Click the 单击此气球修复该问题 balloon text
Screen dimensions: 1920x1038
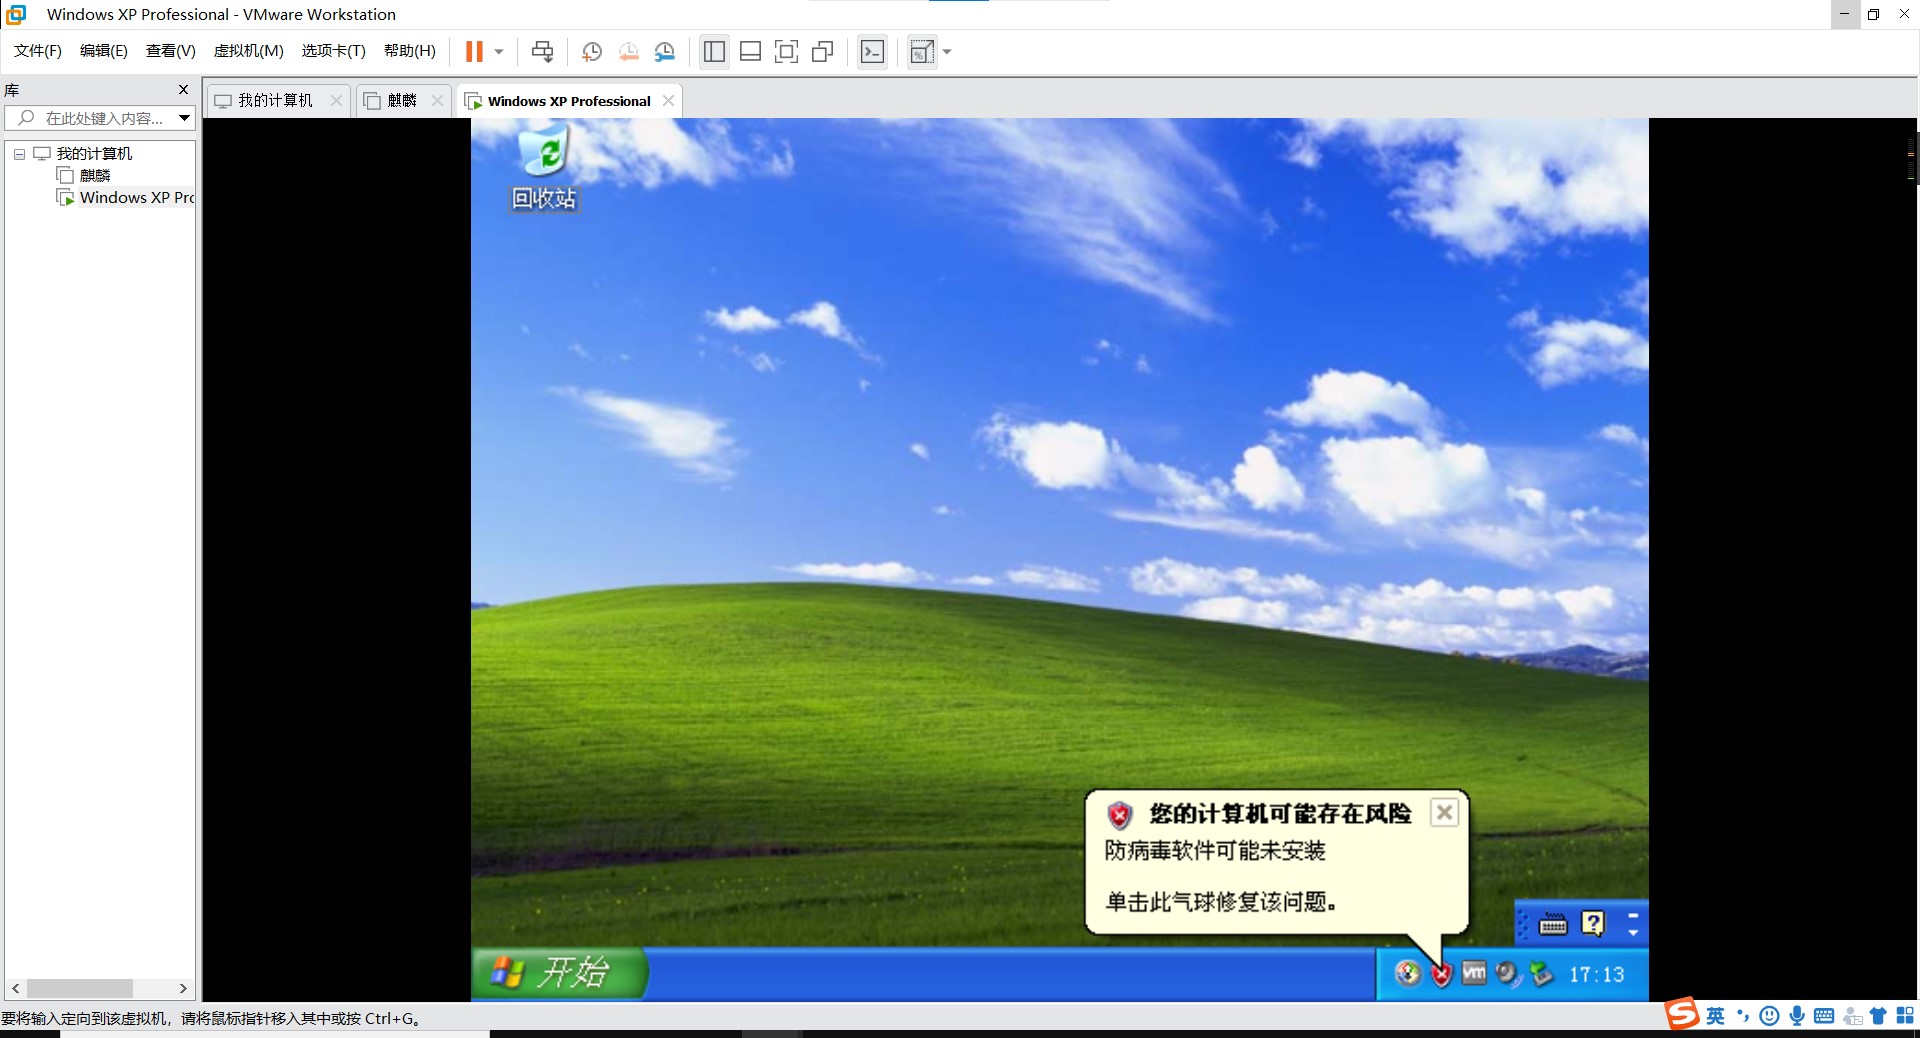[1221, 902]
